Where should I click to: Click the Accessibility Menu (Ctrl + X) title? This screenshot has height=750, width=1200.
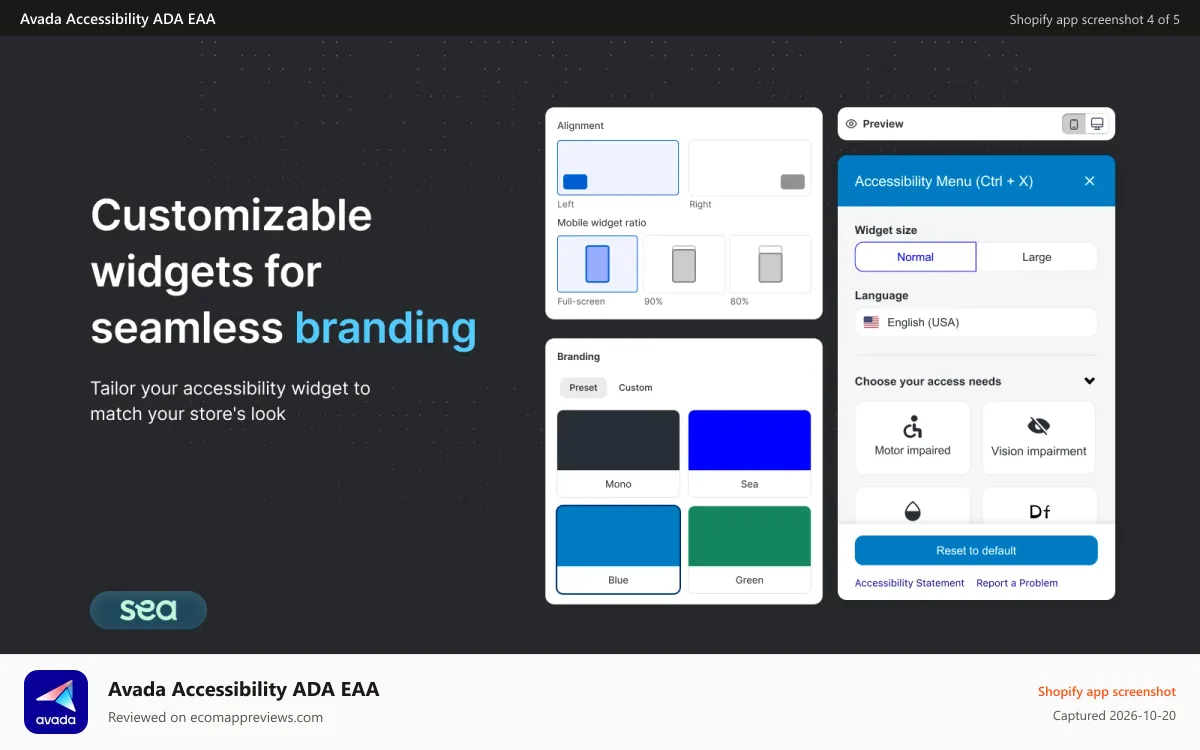[944, 181]
